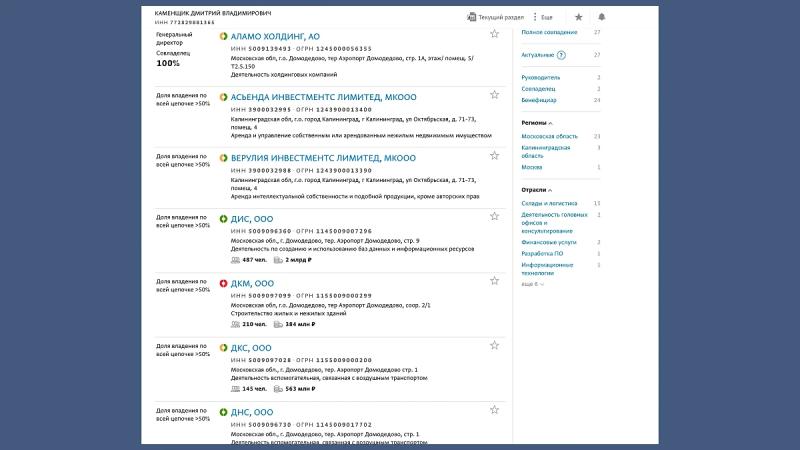The height and width of the screenshot is (450, 800).
Task: Click '210 чел.' employee count
Action: [x=254, y=324]
